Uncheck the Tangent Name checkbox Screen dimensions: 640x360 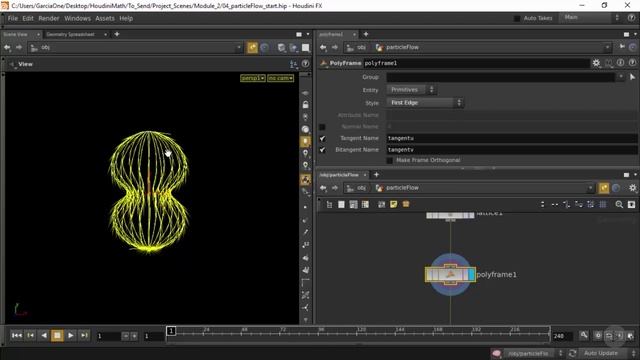[x=322, y=138]
